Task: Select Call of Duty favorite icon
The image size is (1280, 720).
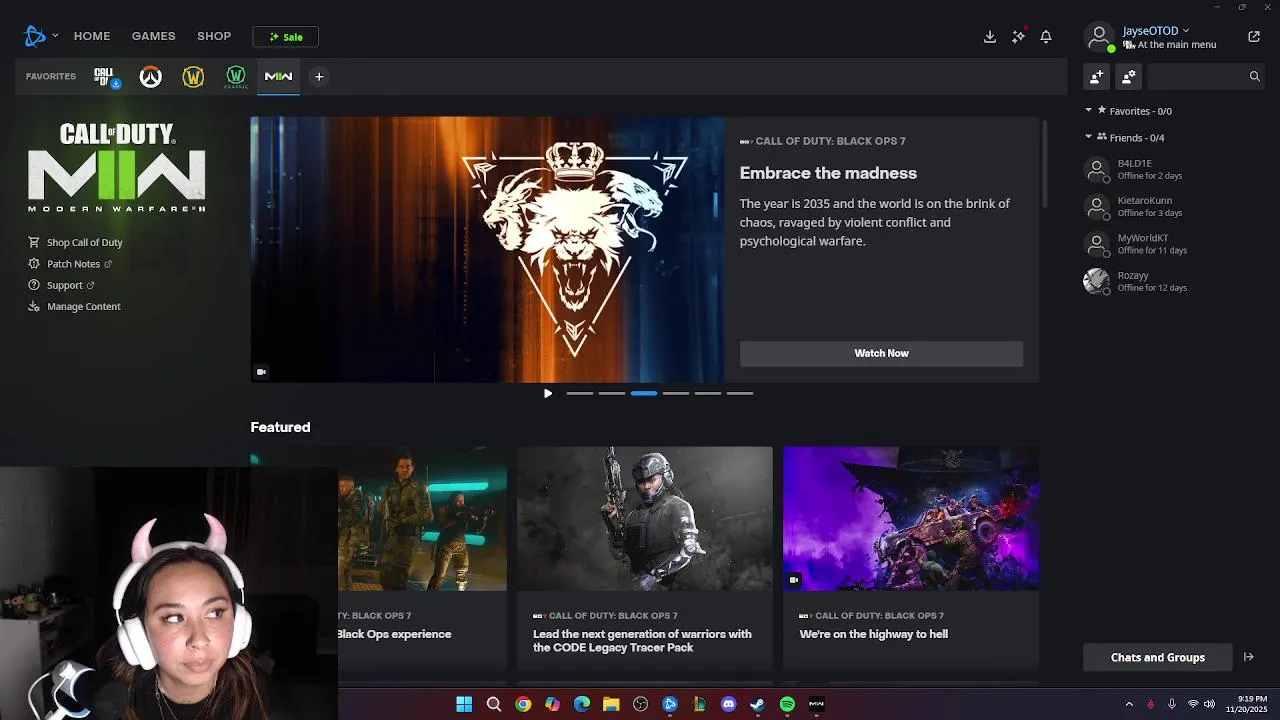Action: pyautogui.click(x=105, y=77)
